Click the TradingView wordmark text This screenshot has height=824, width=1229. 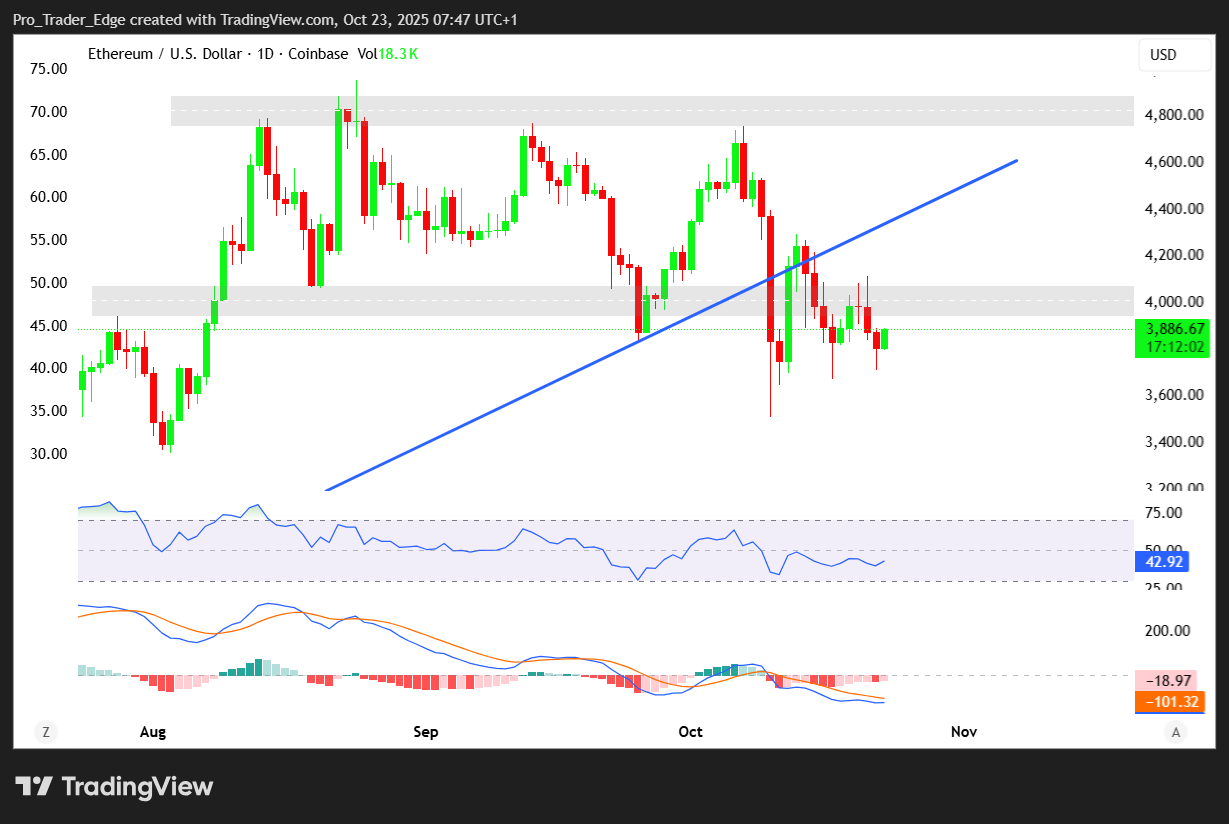138,787
